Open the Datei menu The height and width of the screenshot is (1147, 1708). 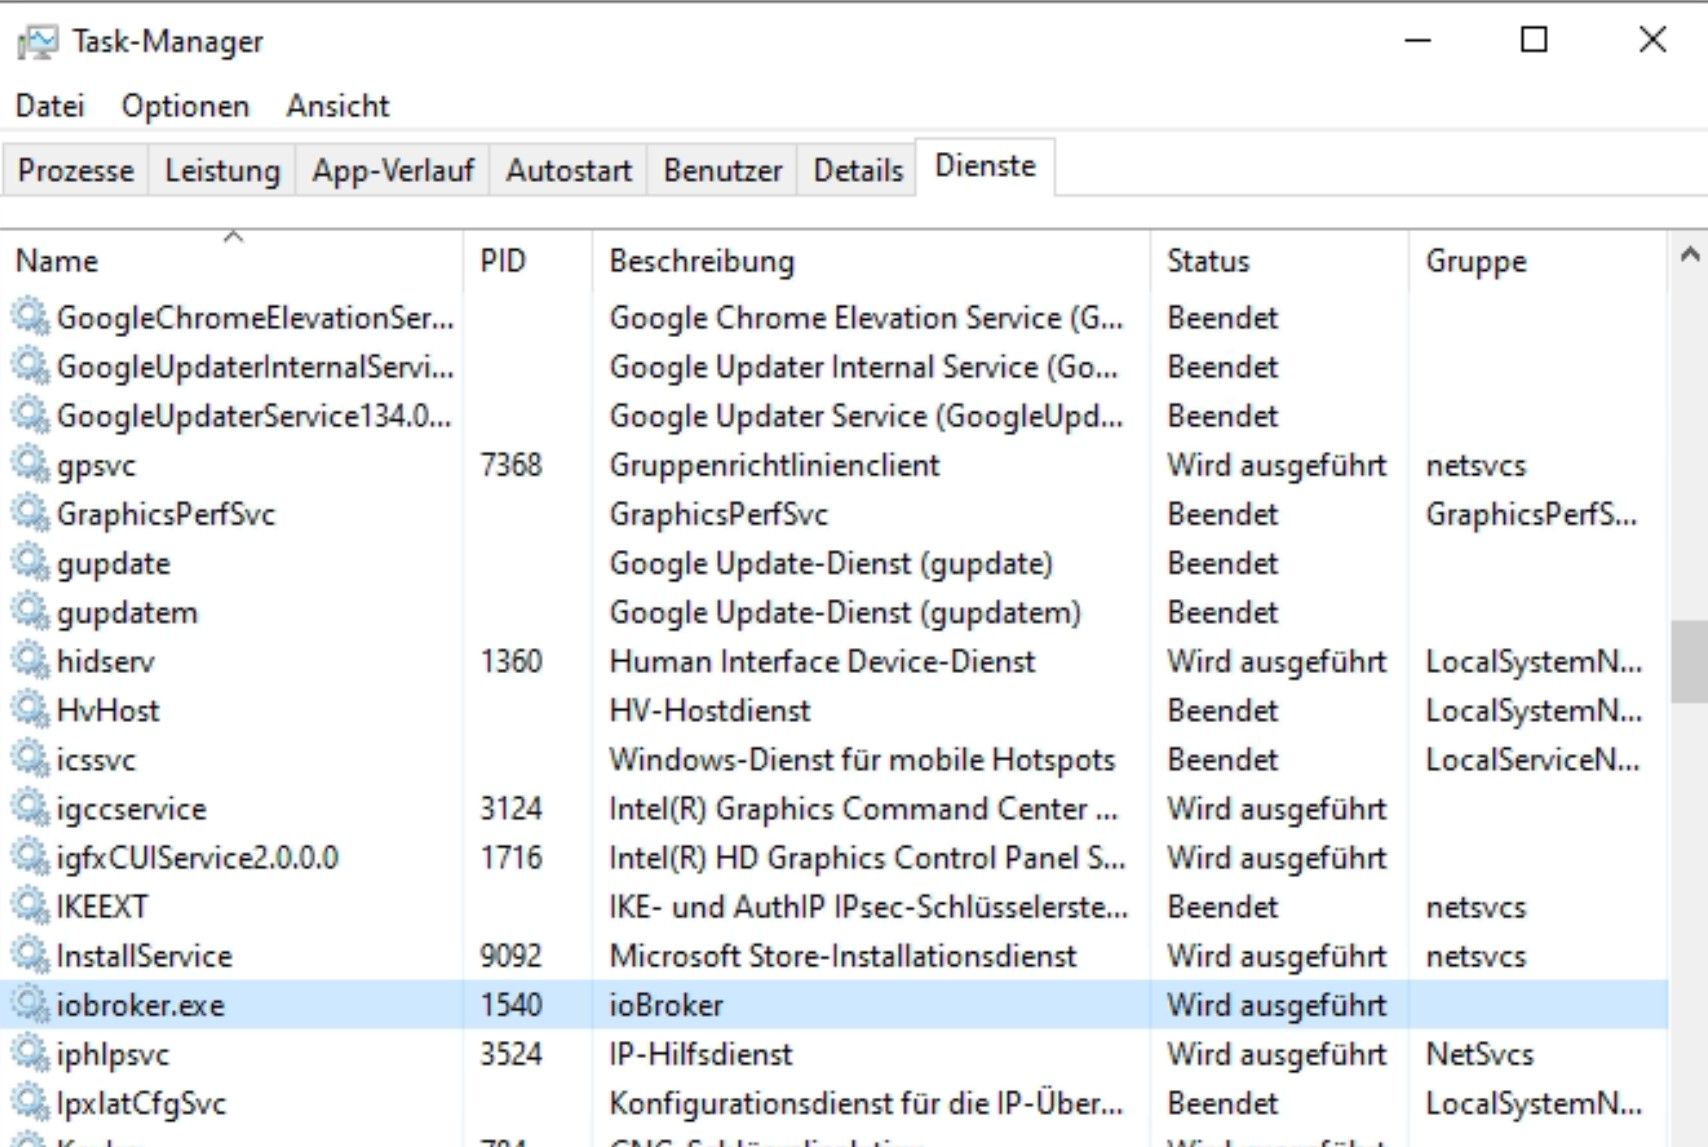pos(50,105)
